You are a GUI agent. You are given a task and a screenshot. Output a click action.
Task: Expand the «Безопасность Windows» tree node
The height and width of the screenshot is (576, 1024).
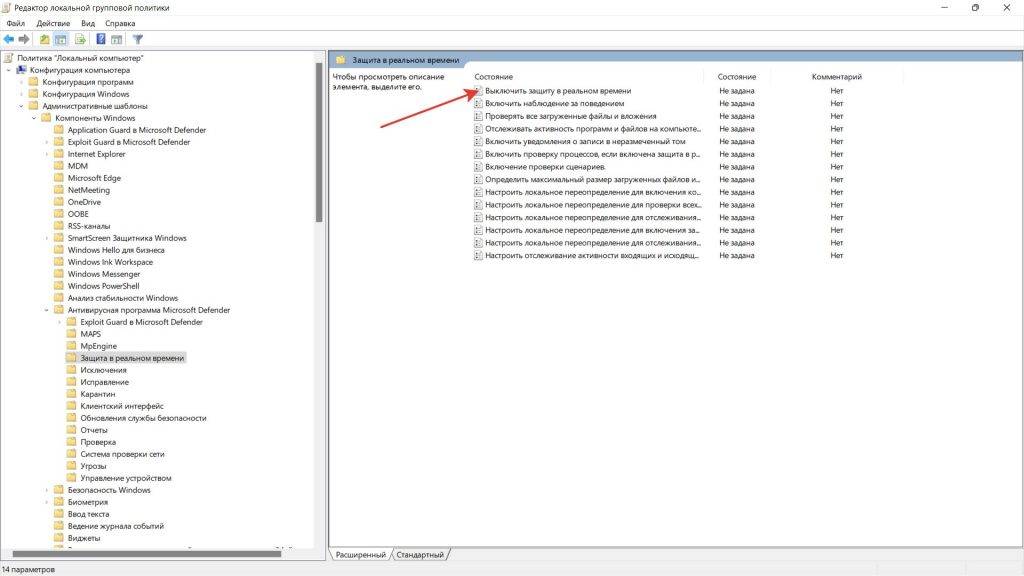coord(46,490)
